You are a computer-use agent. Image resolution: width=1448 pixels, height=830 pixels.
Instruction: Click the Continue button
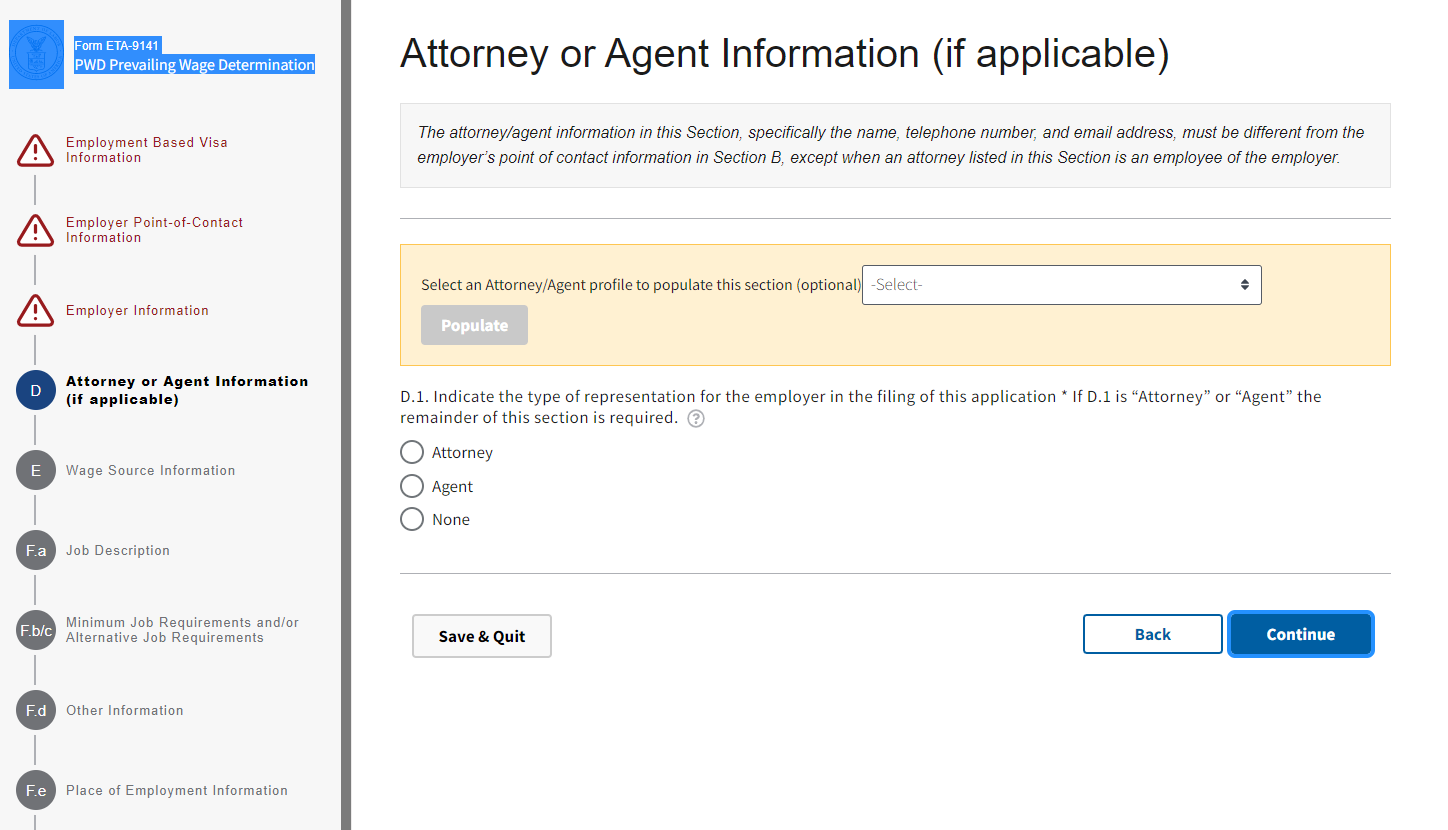coord(1300,634)
